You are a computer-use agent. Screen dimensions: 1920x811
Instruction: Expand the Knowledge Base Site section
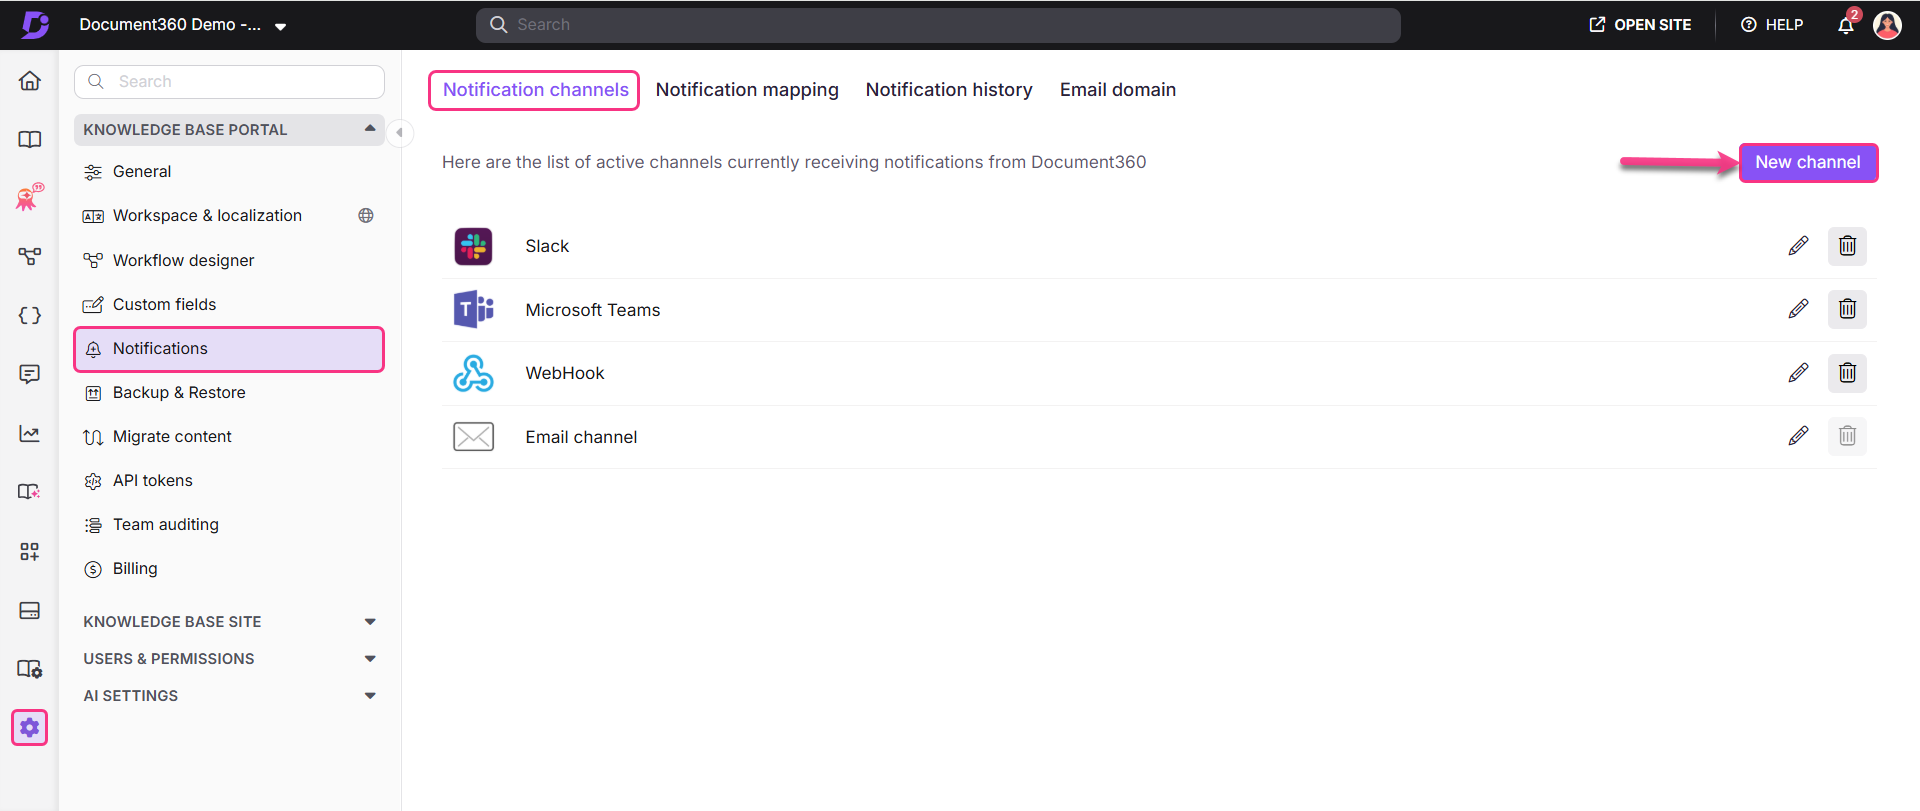tap(229, 622)
